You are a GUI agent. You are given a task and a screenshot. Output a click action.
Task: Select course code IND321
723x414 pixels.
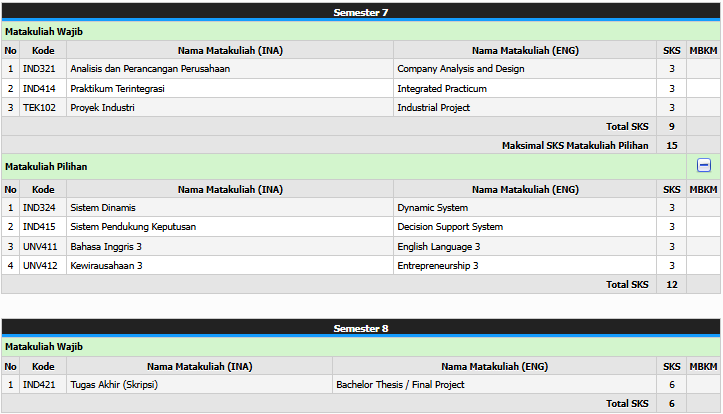(37, 69)
